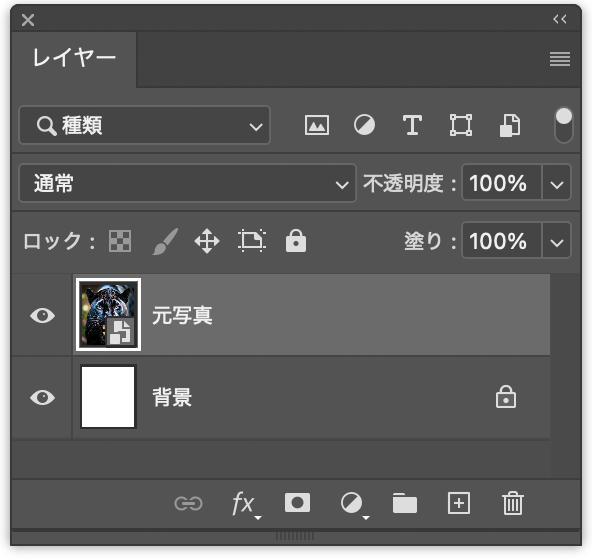Lock position move-arrows icon
This screenshot has width=592, height=560.
tap(207, 241)
